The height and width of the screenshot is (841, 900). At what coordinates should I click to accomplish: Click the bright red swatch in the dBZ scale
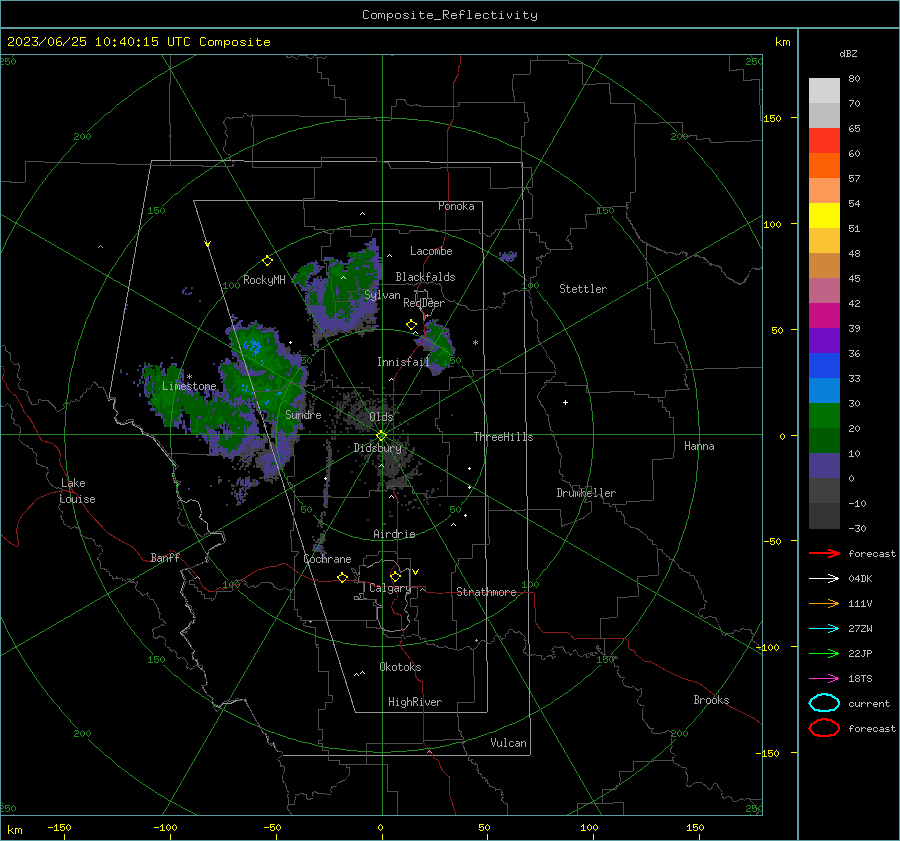coord(824,141)
